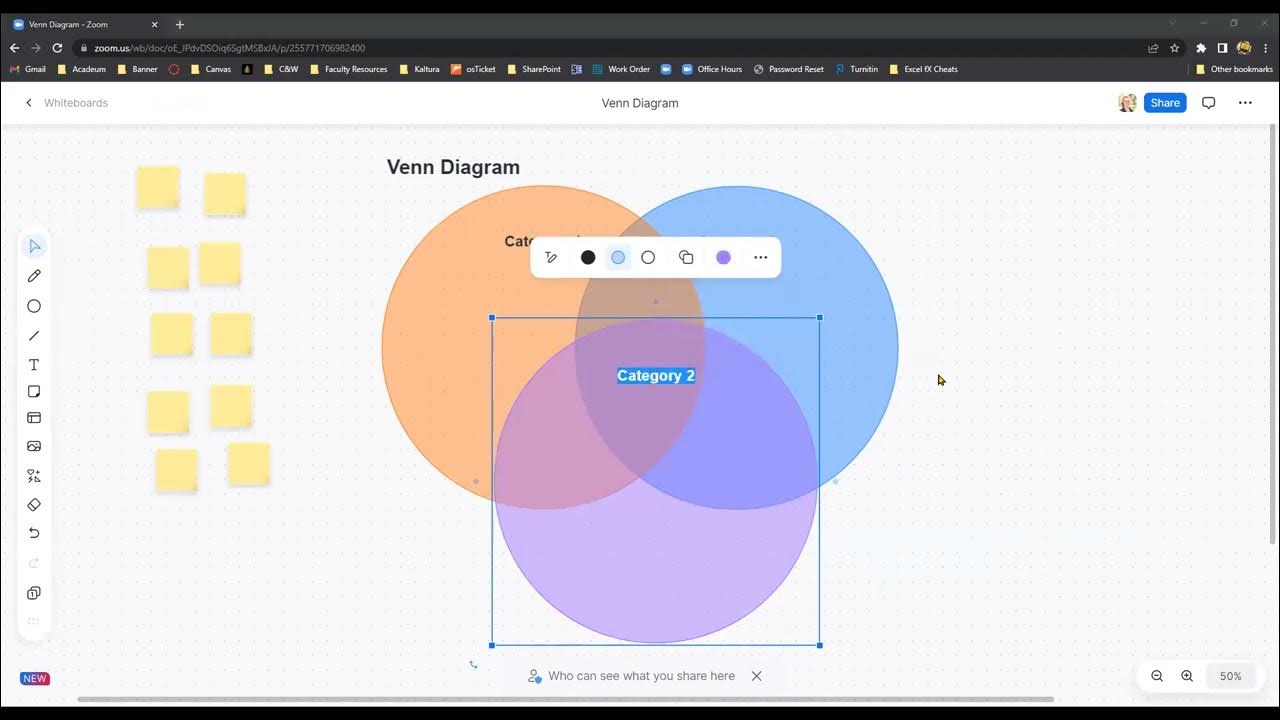The width and height of the screenshot is (1280, 720).
Task: Select the Line tool
Action: pyautogui.click(x=34, y=336)
